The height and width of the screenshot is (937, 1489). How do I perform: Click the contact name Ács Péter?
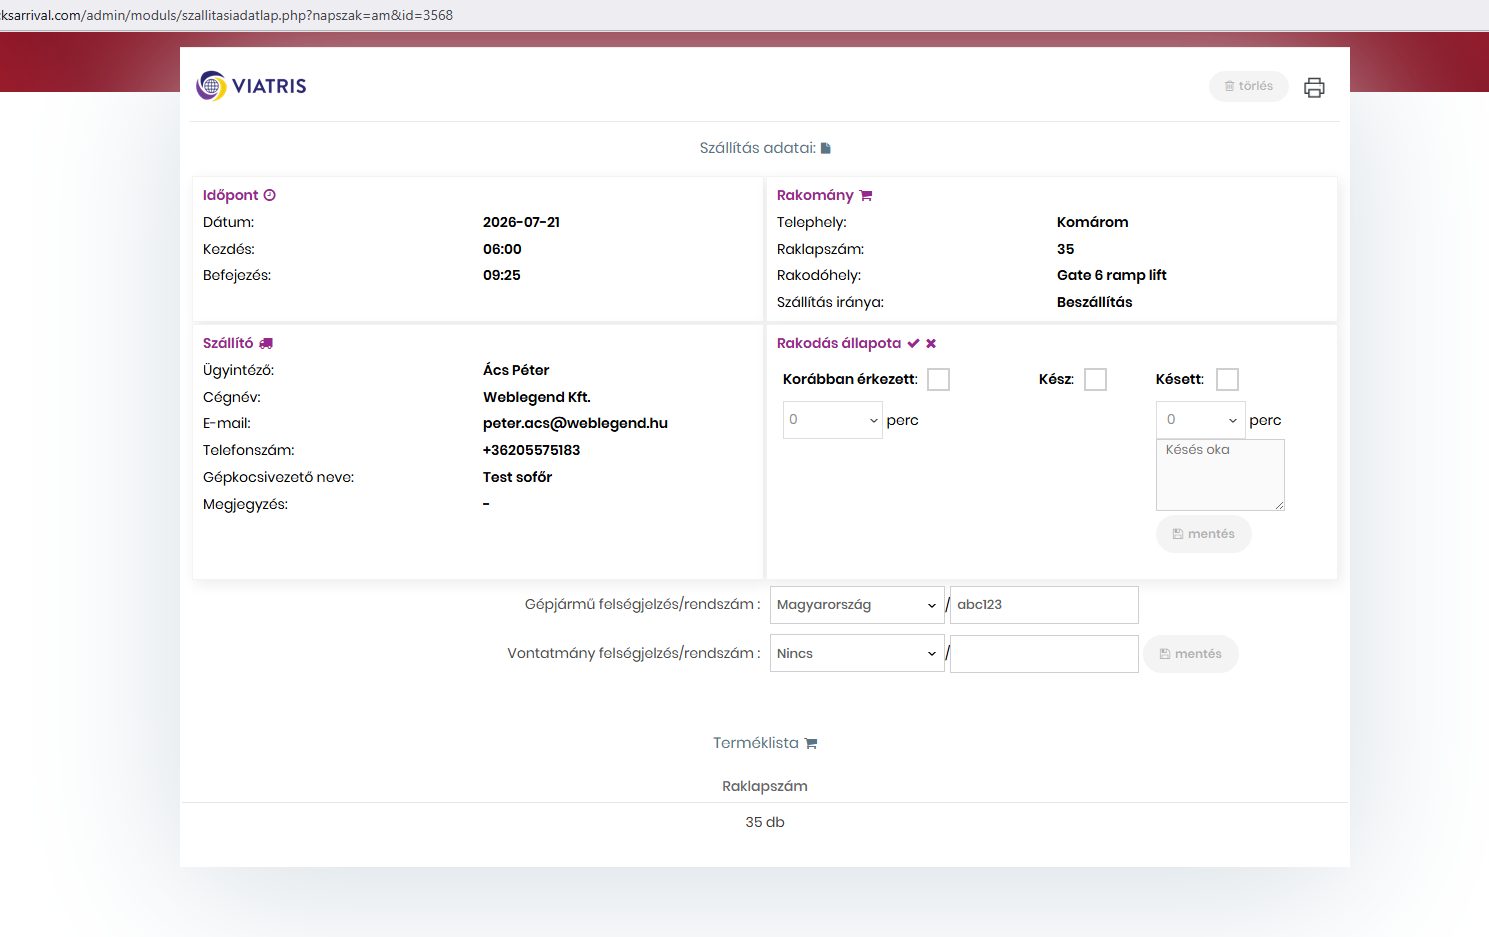tap(516, 370)
